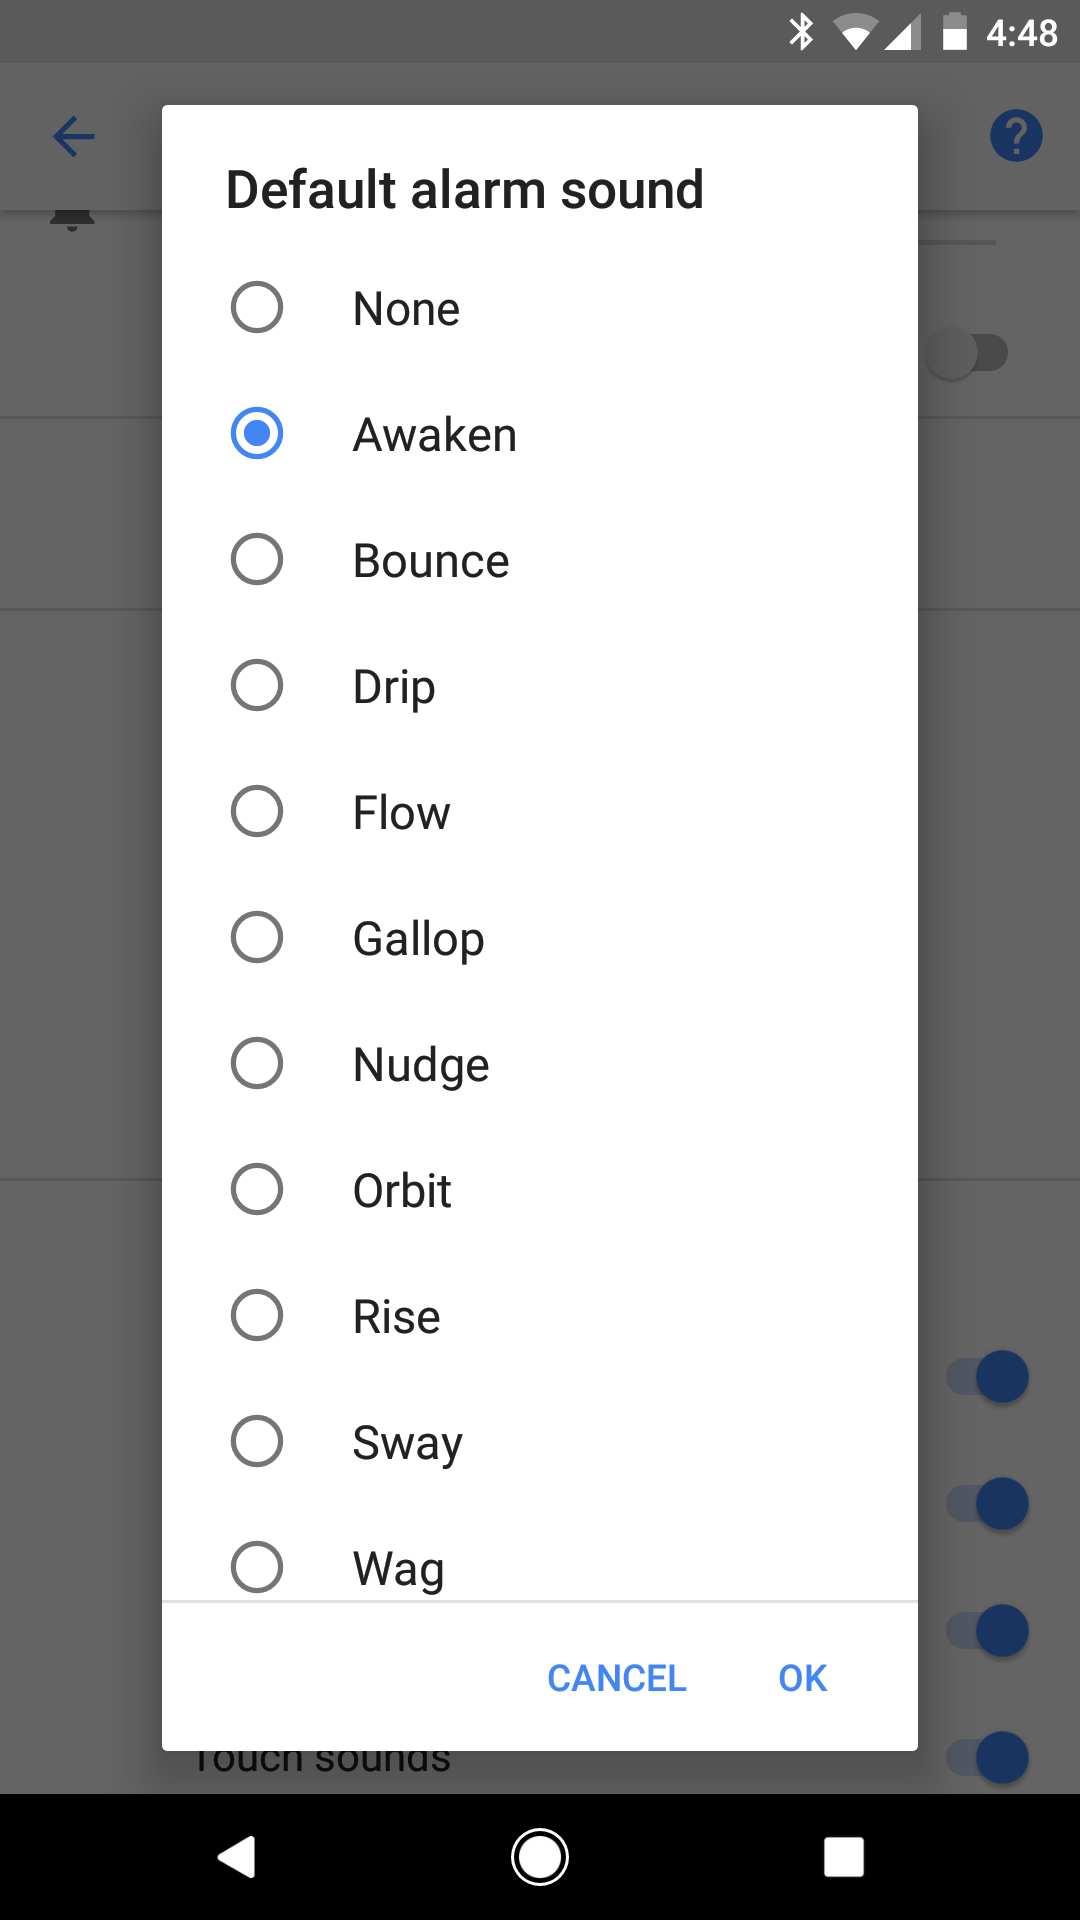Tap the Android home navigation button

(539, 1856)
